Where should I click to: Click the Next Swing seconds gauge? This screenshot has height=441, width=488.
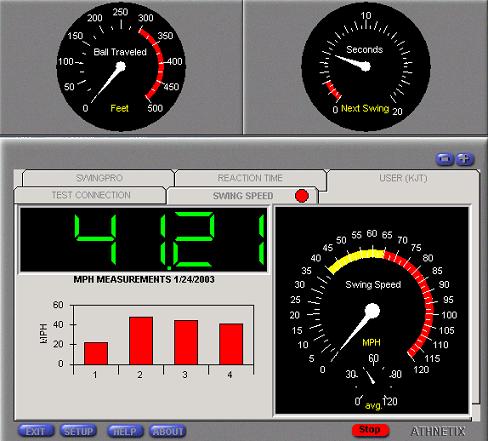coord(366,66)
